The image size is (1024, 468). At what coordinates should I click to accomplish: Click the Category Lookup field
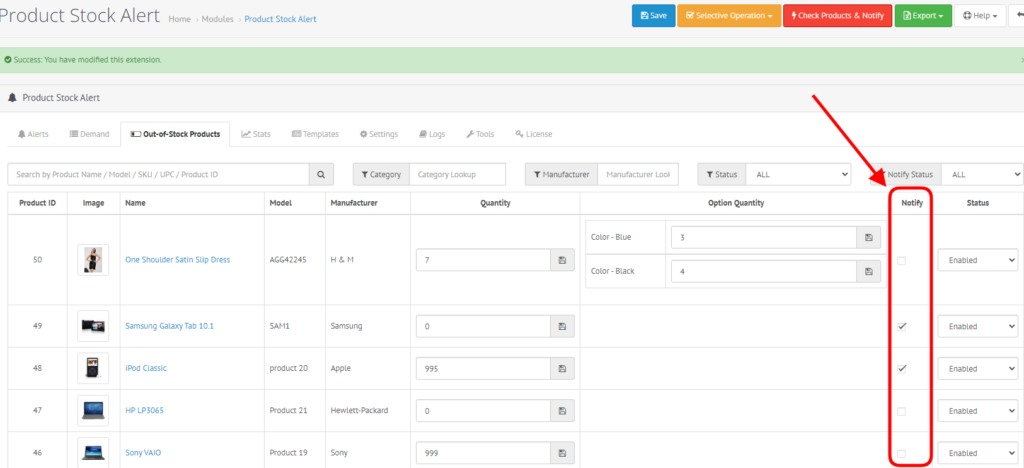click(x=457, y=174)
